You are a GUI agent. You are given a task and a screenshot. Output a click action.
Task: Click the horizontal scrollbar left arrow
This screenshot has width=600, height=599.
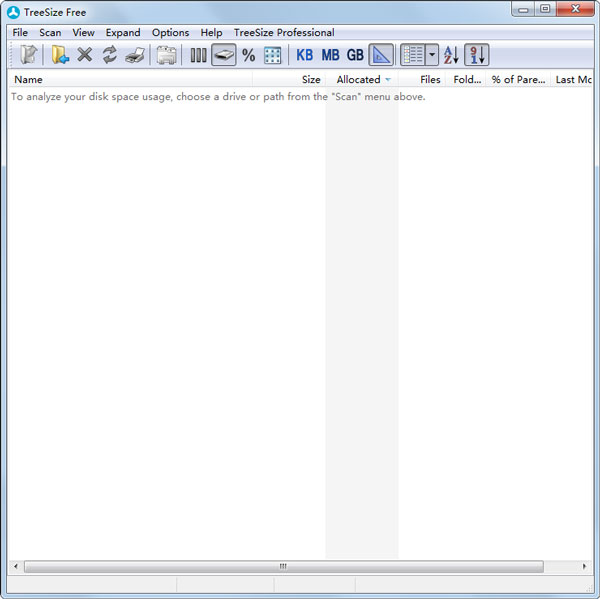[16, 566]
